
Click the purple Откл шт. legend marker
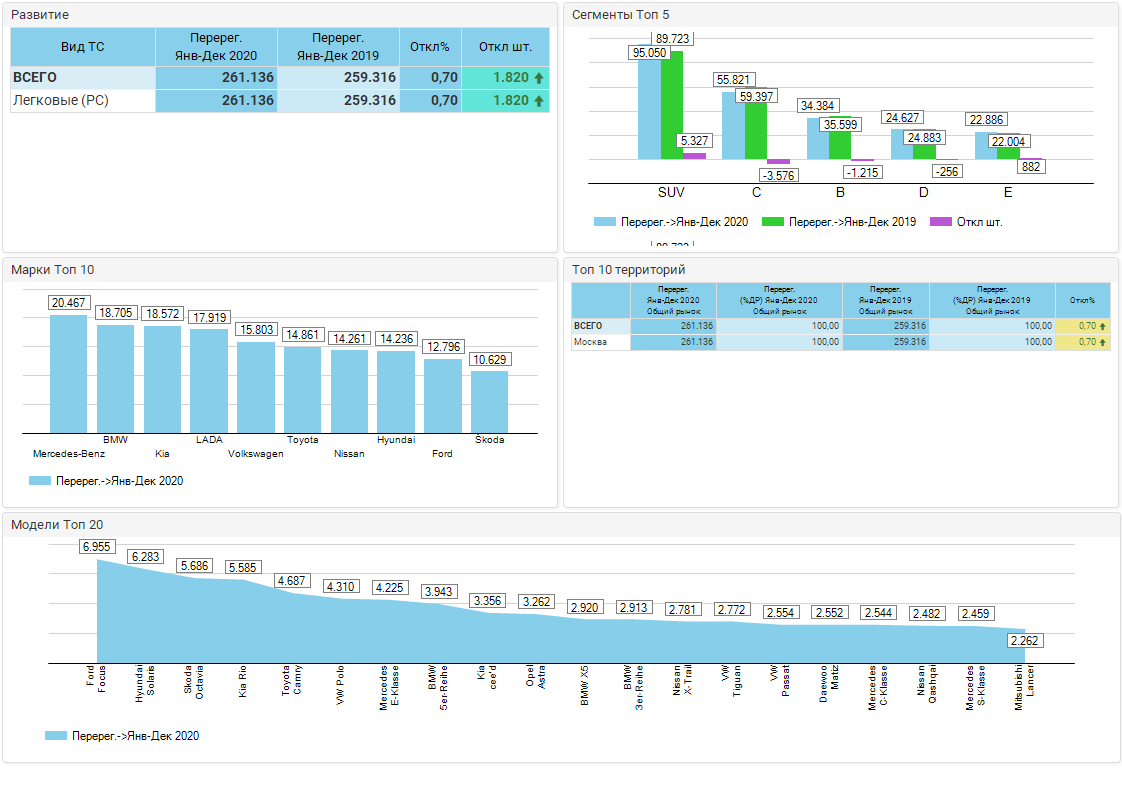tap(940, 222)
